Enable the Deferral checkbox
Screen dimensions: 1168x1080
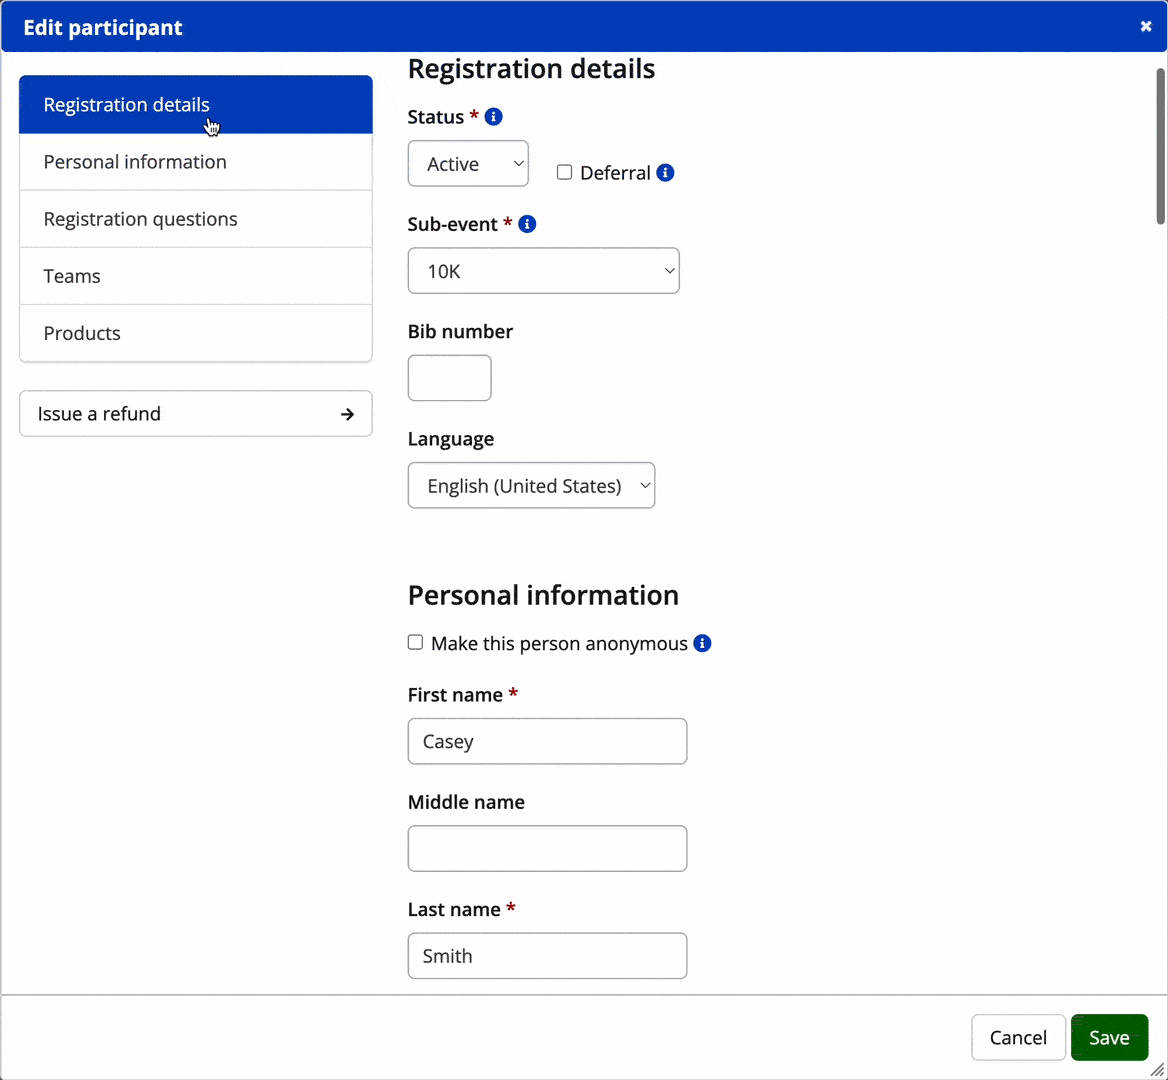click(565, 173)
